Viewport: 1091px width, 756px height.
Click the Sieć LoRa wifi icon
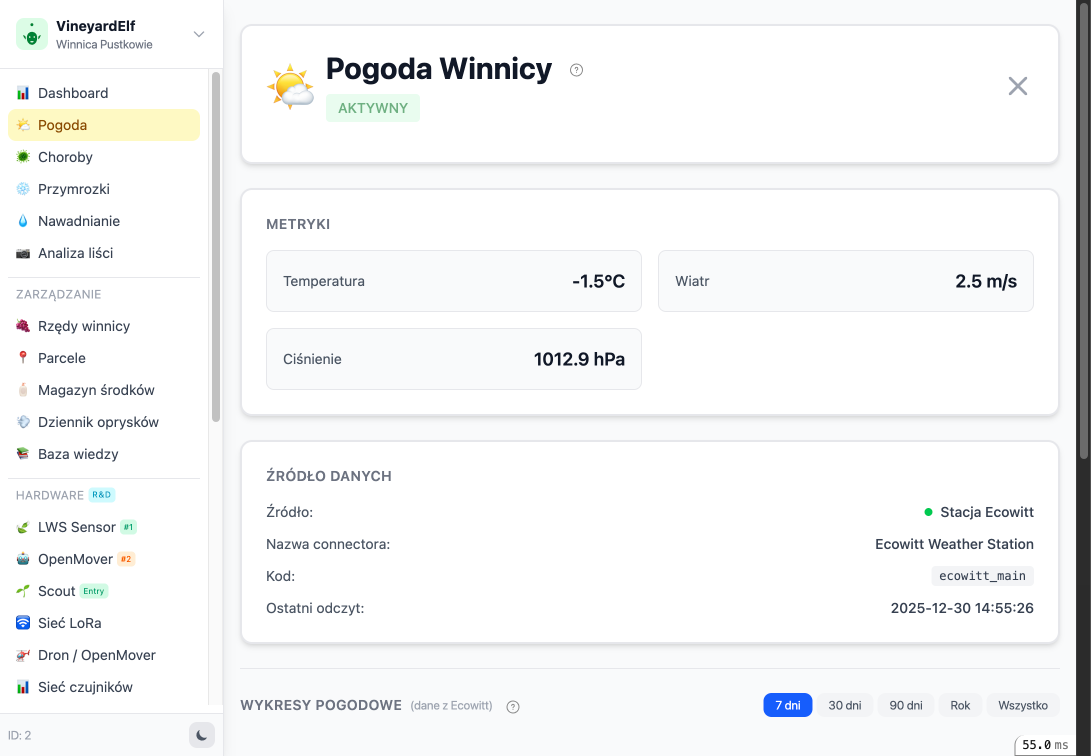point(23,623)
